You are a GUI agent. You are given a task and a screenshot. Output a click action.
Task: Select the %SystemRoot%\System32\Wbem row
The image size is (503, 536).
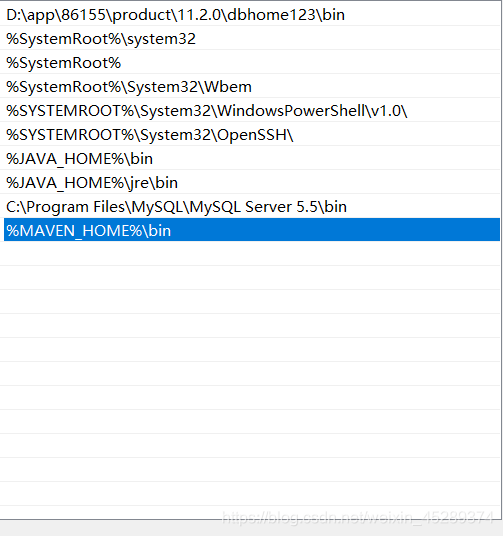click(251, 87)
